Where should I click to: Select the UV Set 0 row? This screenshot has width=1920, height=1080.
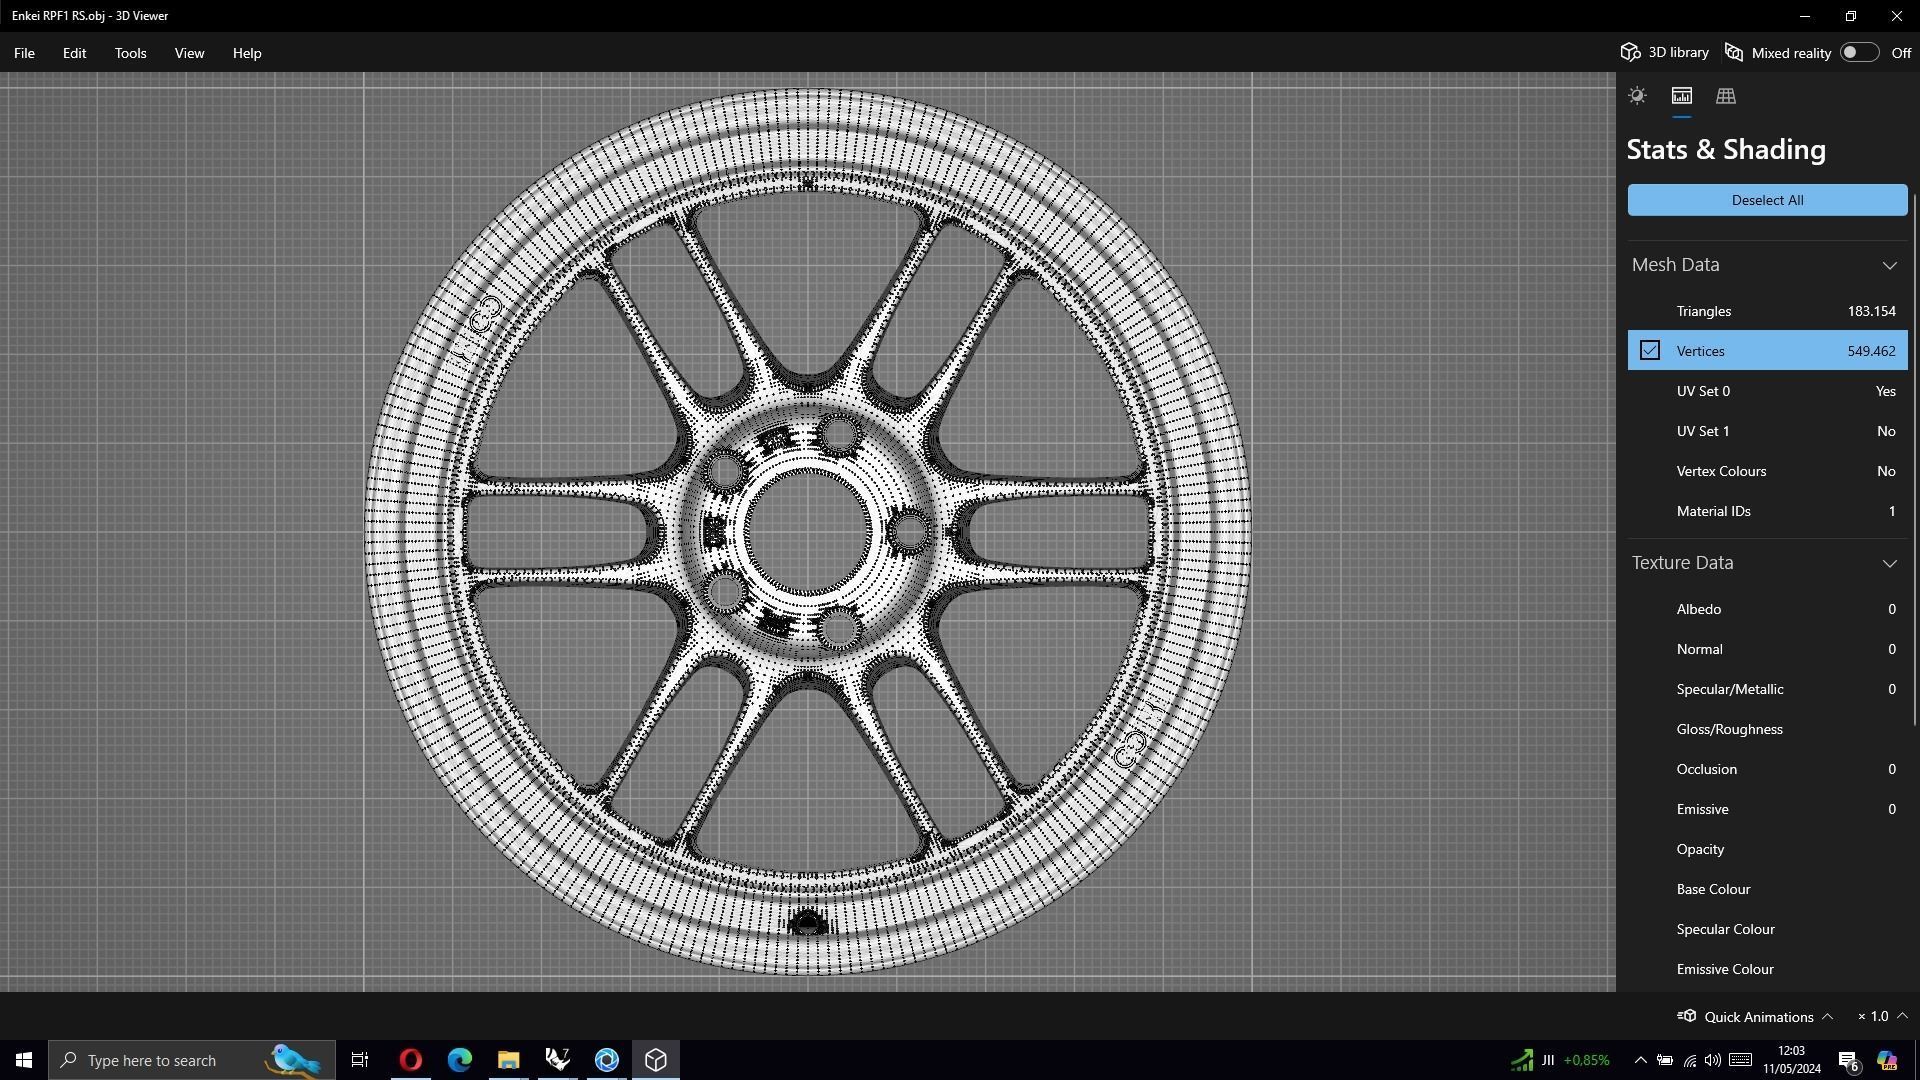coord(1767,391)
